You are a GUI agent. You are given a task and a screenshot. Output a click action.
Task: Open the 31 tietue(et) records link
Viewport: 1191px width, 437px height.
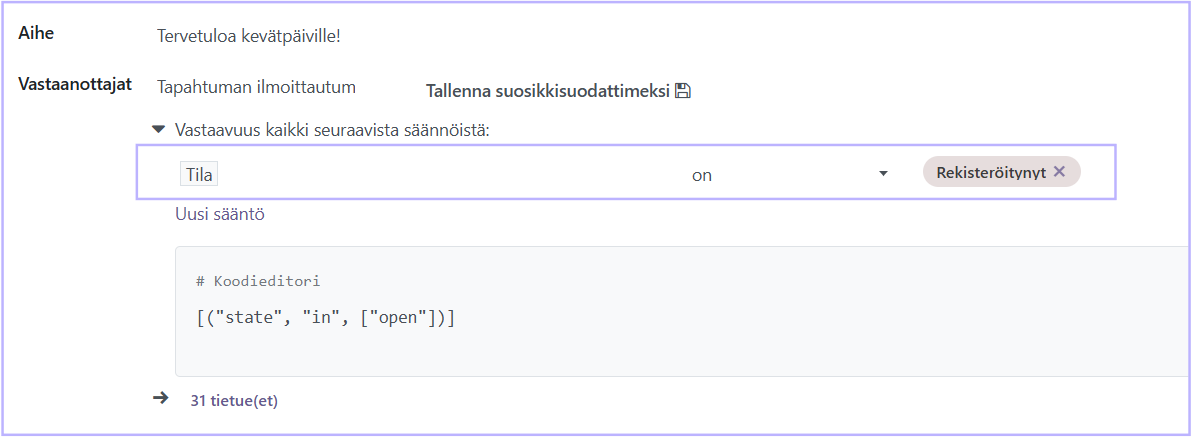(234, 401)
